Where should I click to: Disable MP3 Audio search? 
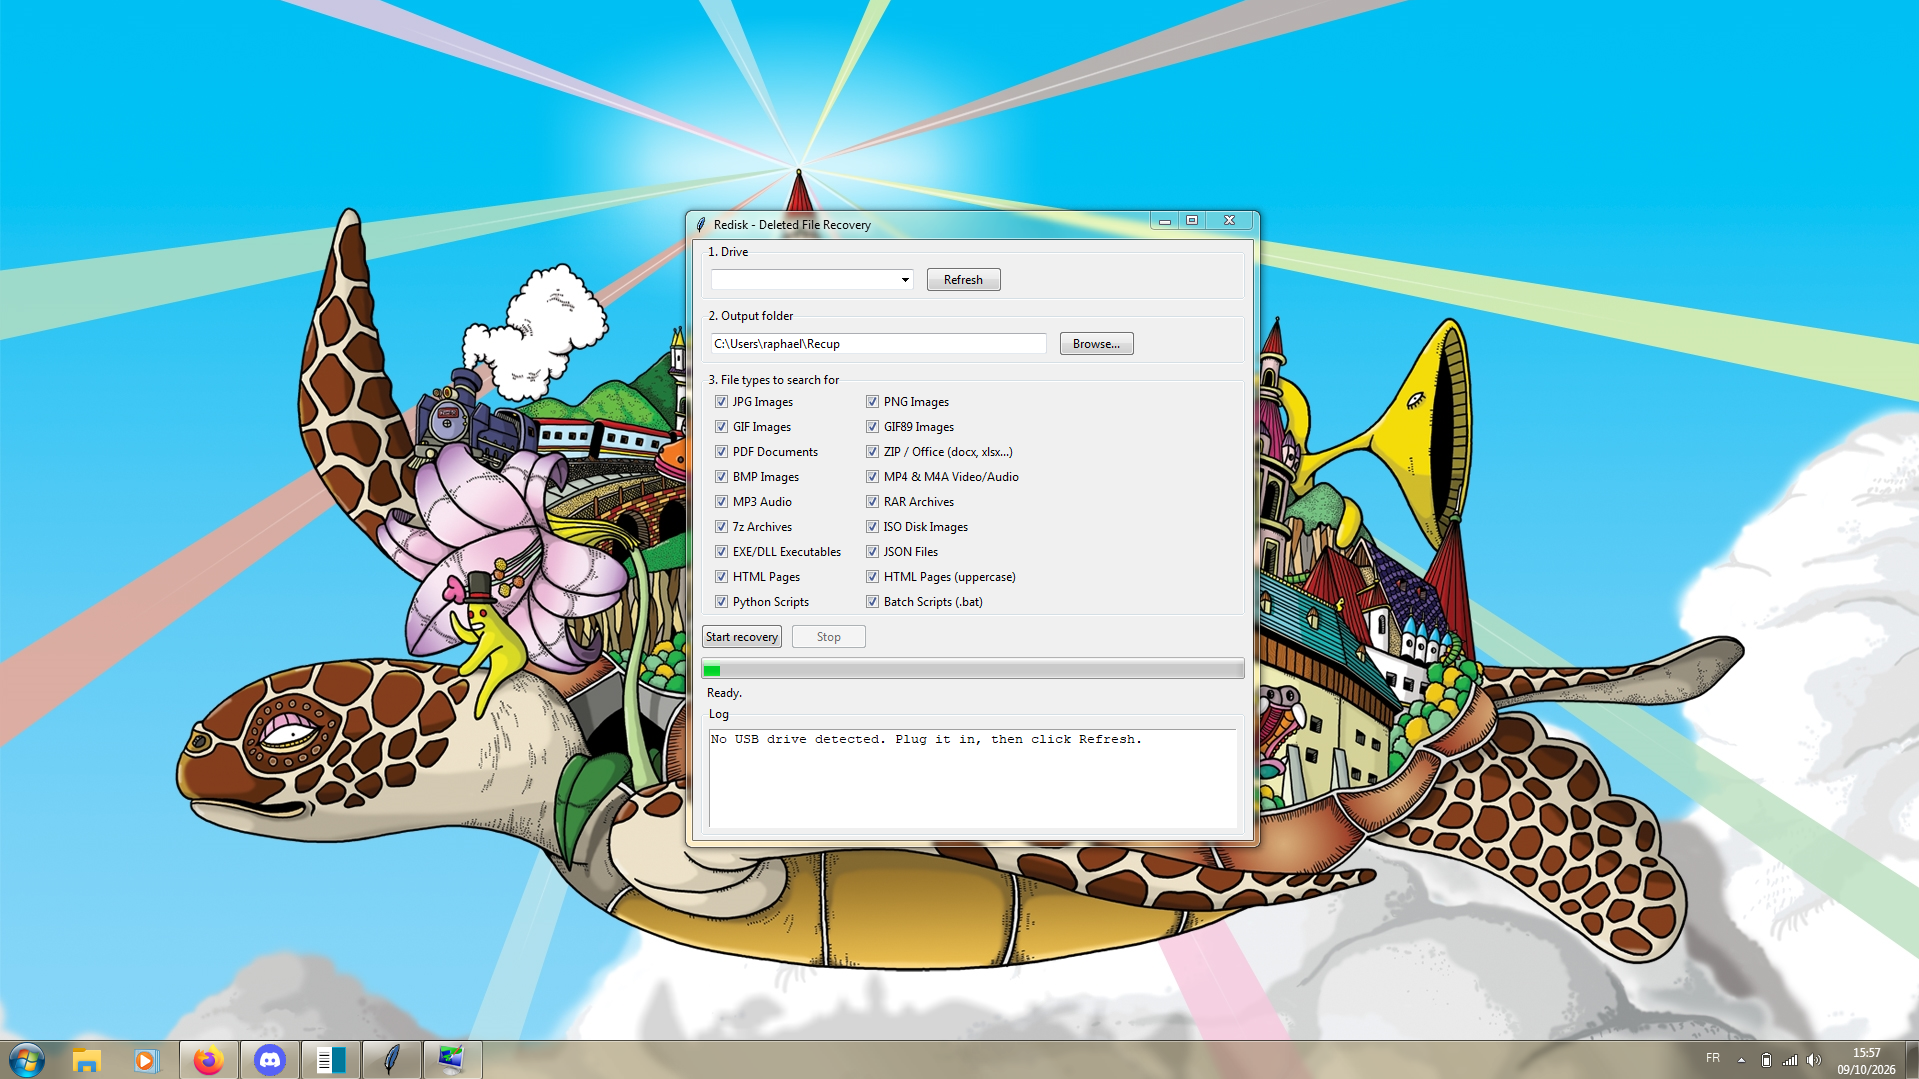tap(721, 502)
